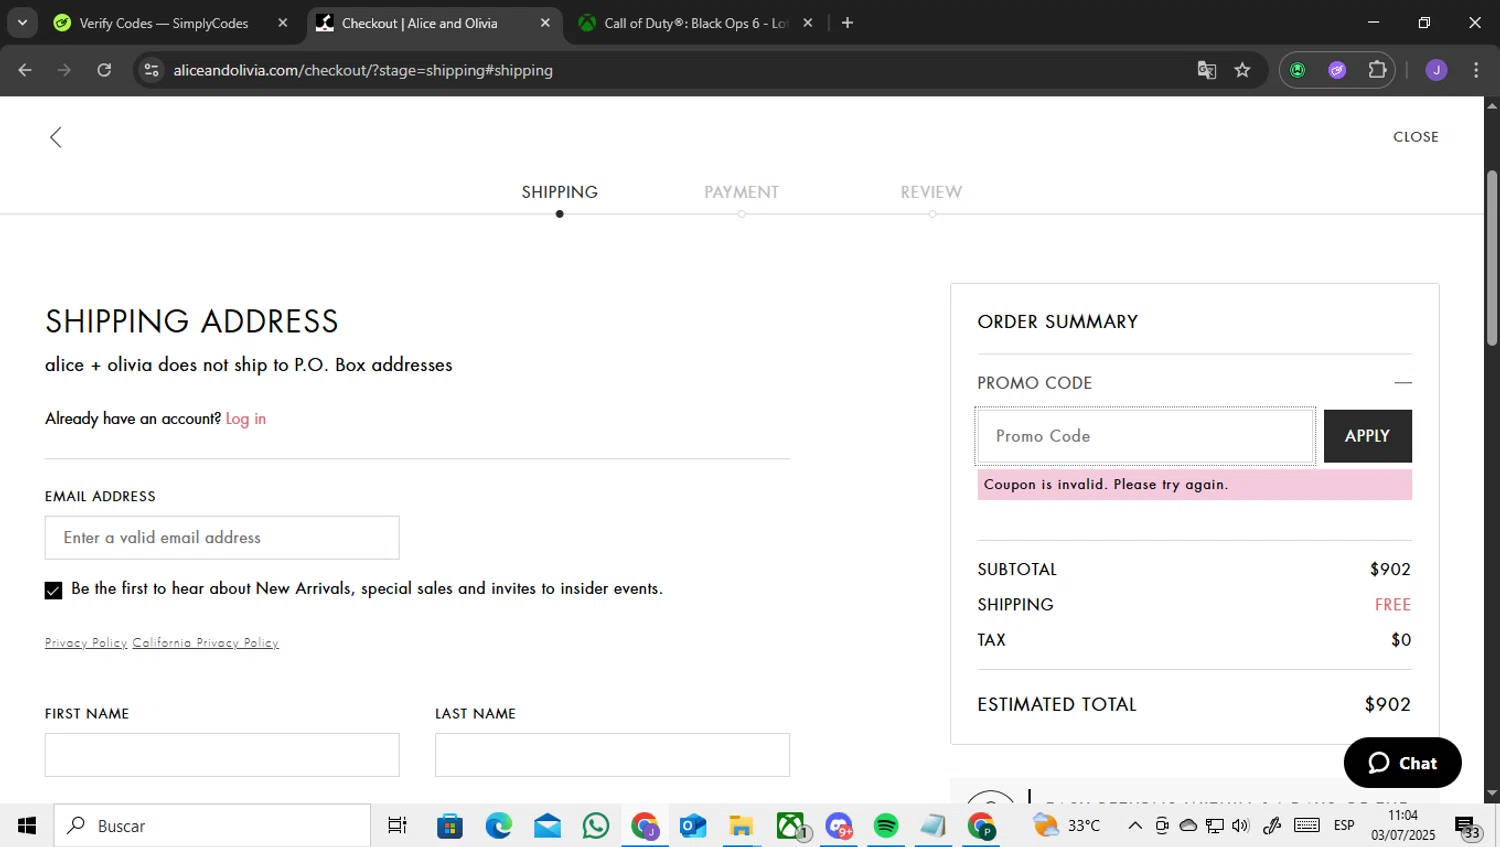Open site information icon in address bar
1500x847 pixels.
(x=151, y=70)
